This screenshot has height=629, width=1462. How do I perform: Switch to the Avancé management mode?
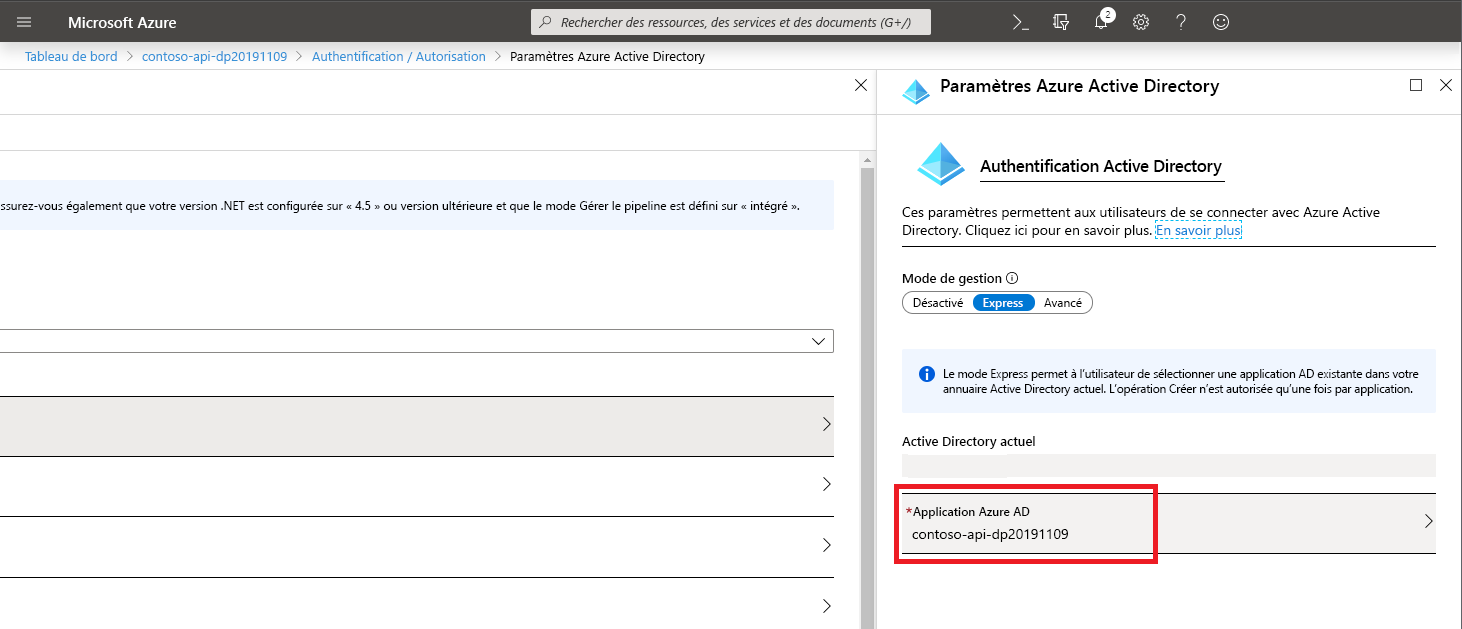pos(1063,302)
